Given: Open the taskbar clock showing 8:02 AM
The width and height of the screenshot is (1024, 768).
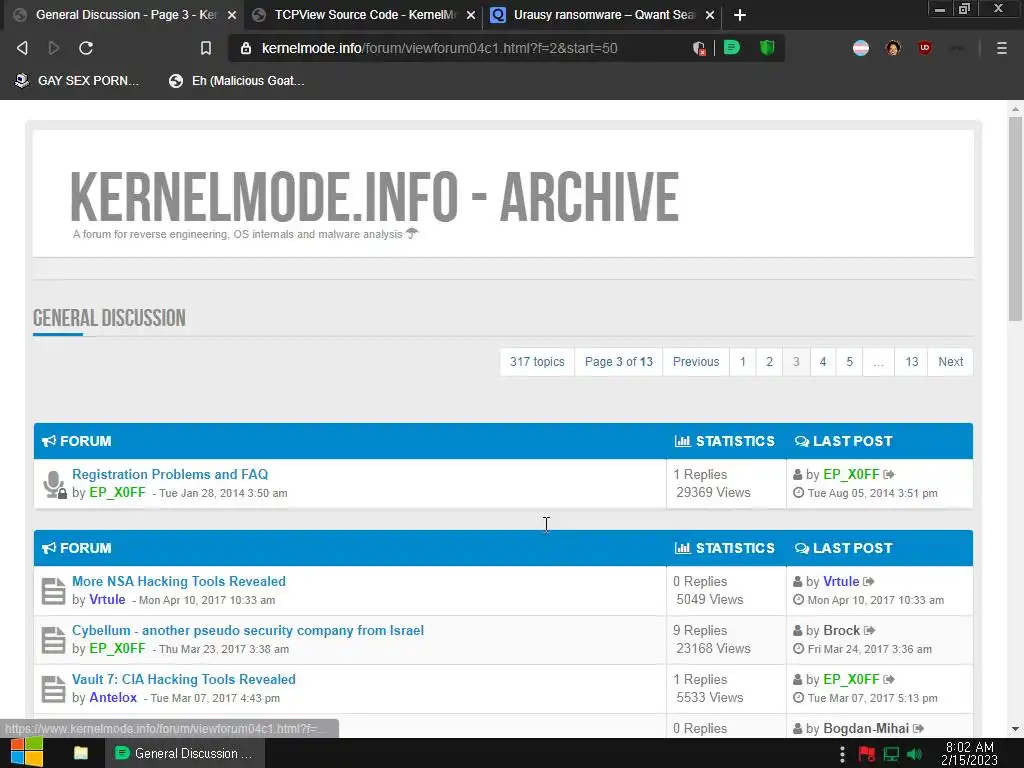Looking at the screenshot, I should point(969,754).
